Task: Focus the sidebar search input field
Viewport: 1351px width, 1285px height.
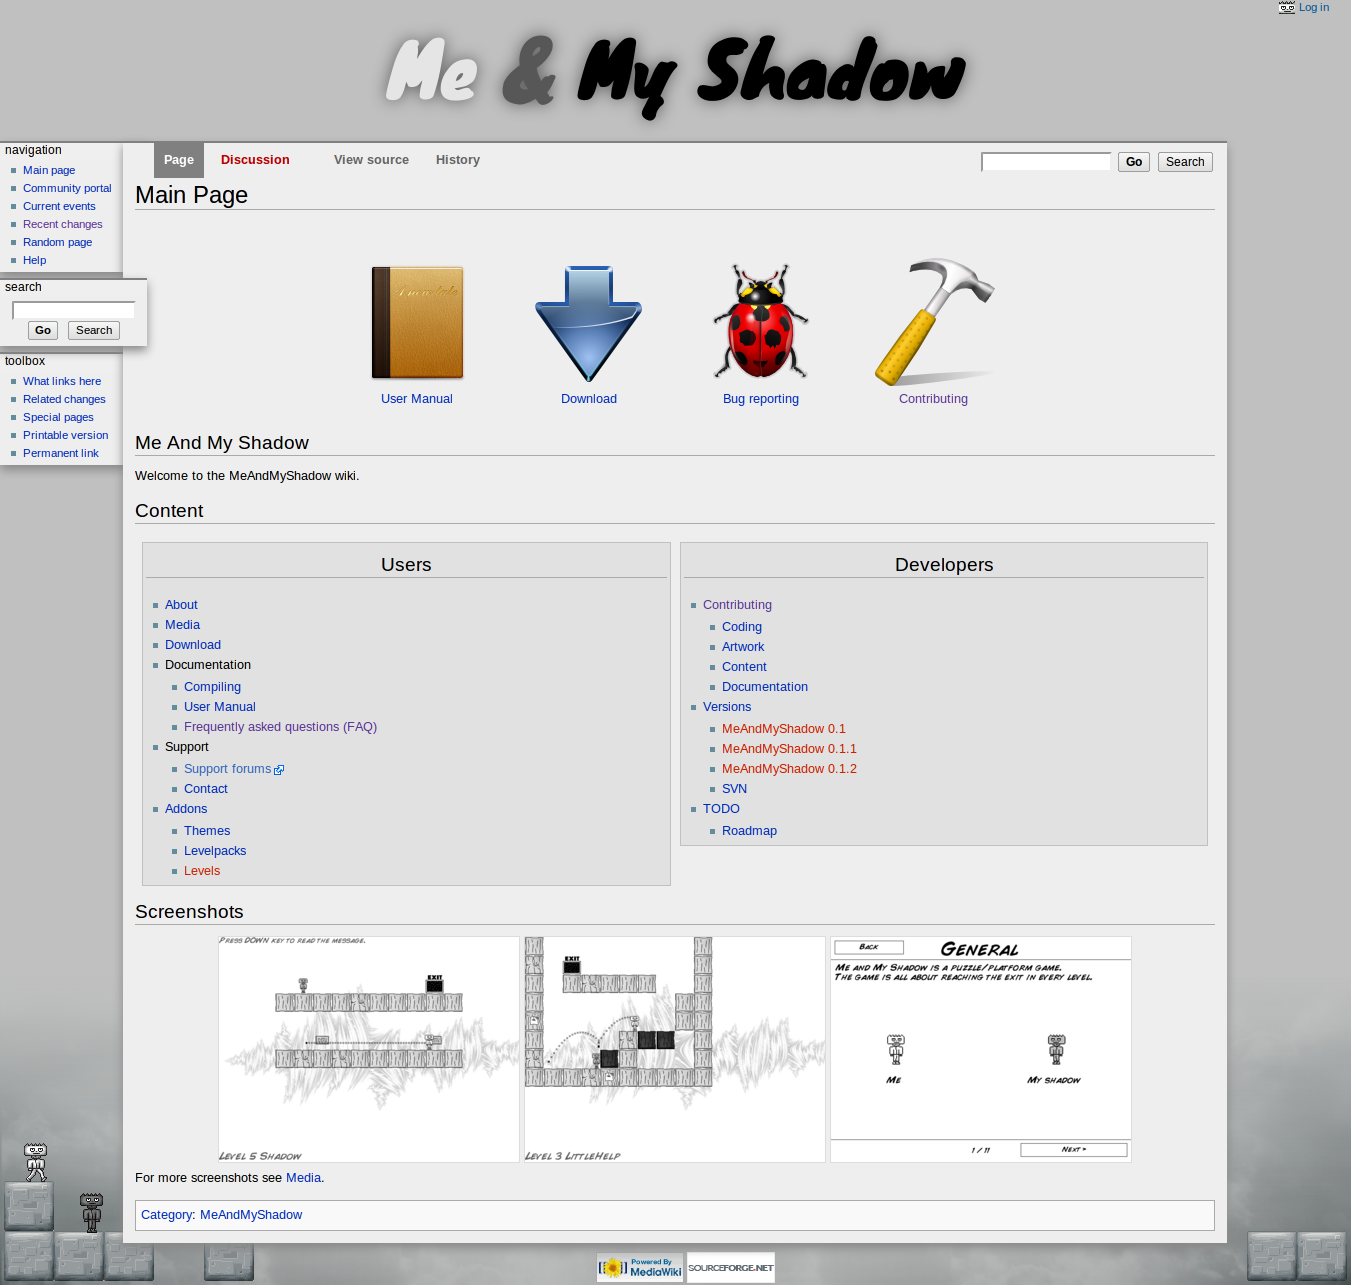Action: (x=74, y=310)
